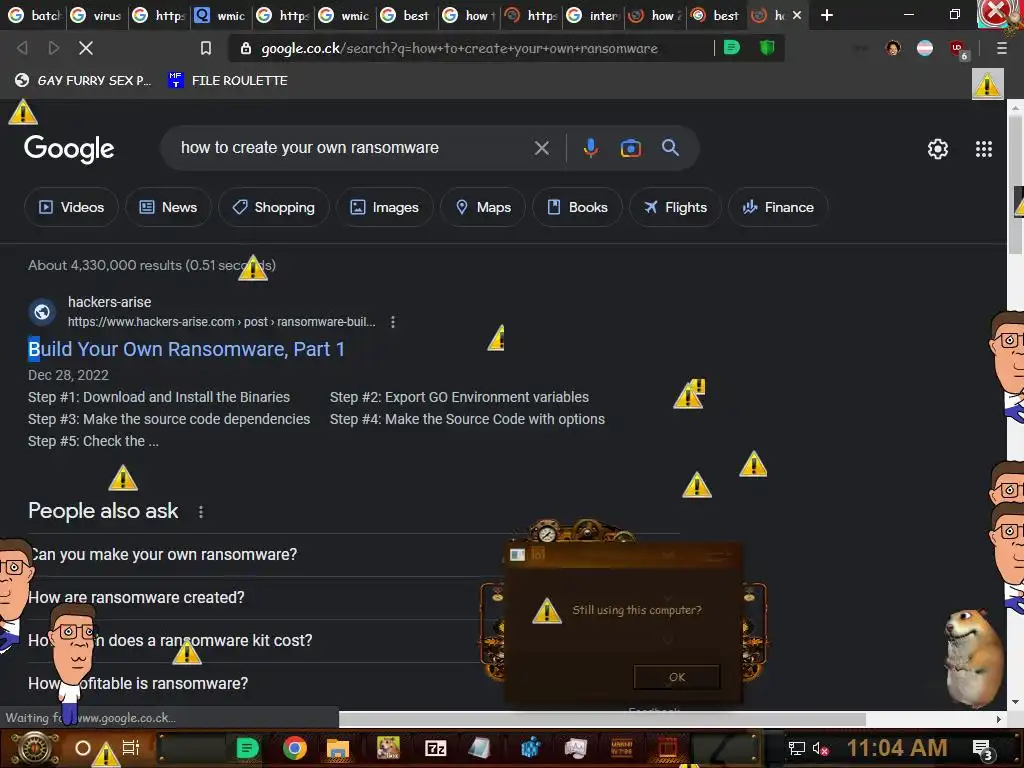Filter results by News
The height and width of the screenshot is (768, 1024).
point(168,207)
